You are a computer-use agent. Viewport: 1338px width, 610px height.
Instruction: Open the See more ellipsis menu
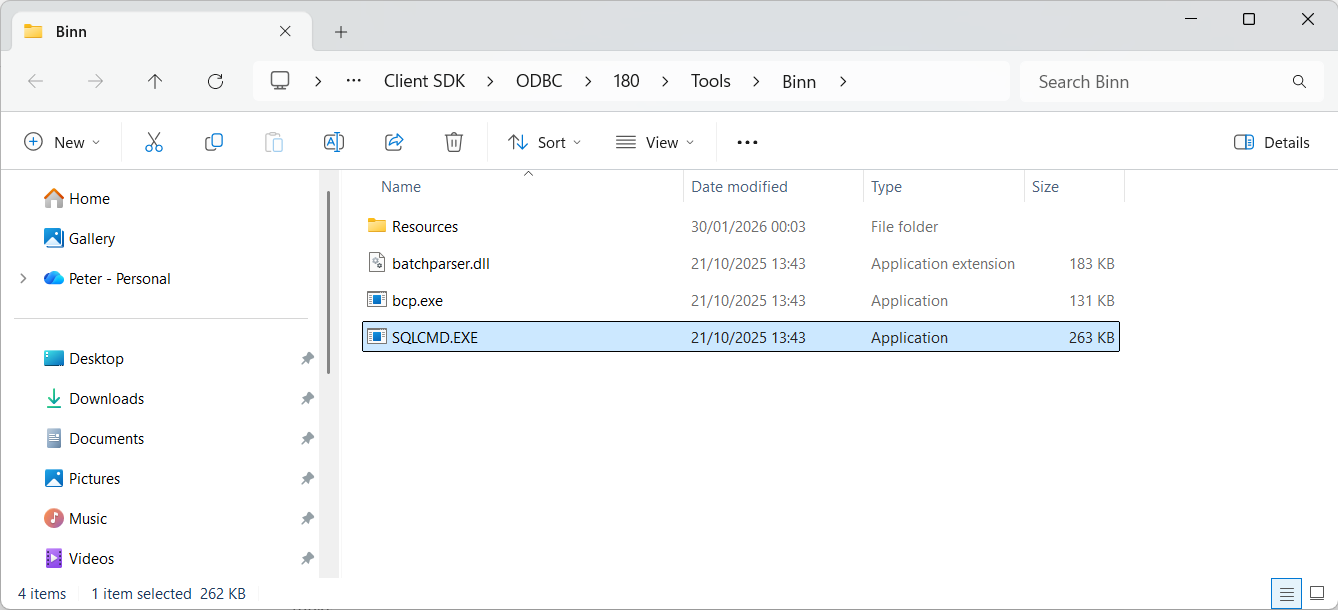click(747, 142)
